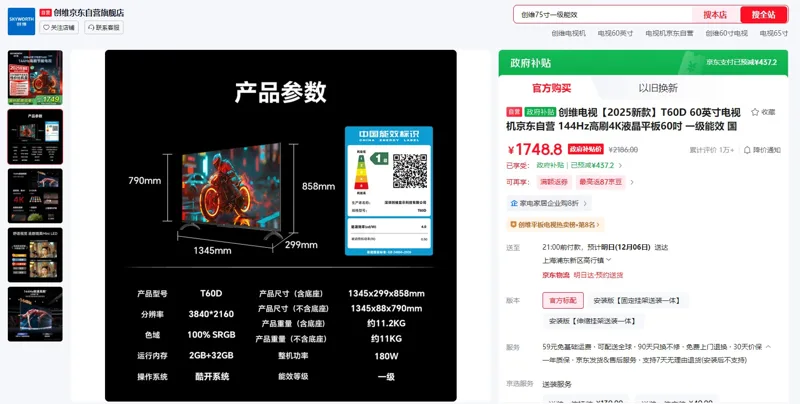Click the 满额返券 coupon tag
The height and width of the screenshot is (404, 800).
[554, 182]
